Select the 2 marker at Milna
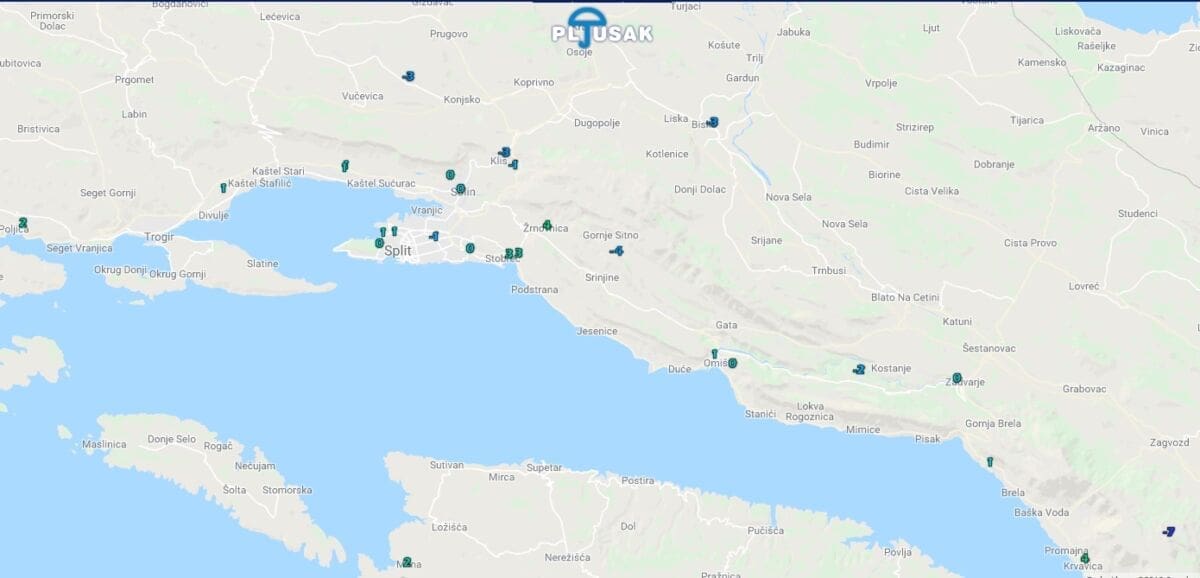The width and height of the screenshot is (1200, 578). (407, 562)
